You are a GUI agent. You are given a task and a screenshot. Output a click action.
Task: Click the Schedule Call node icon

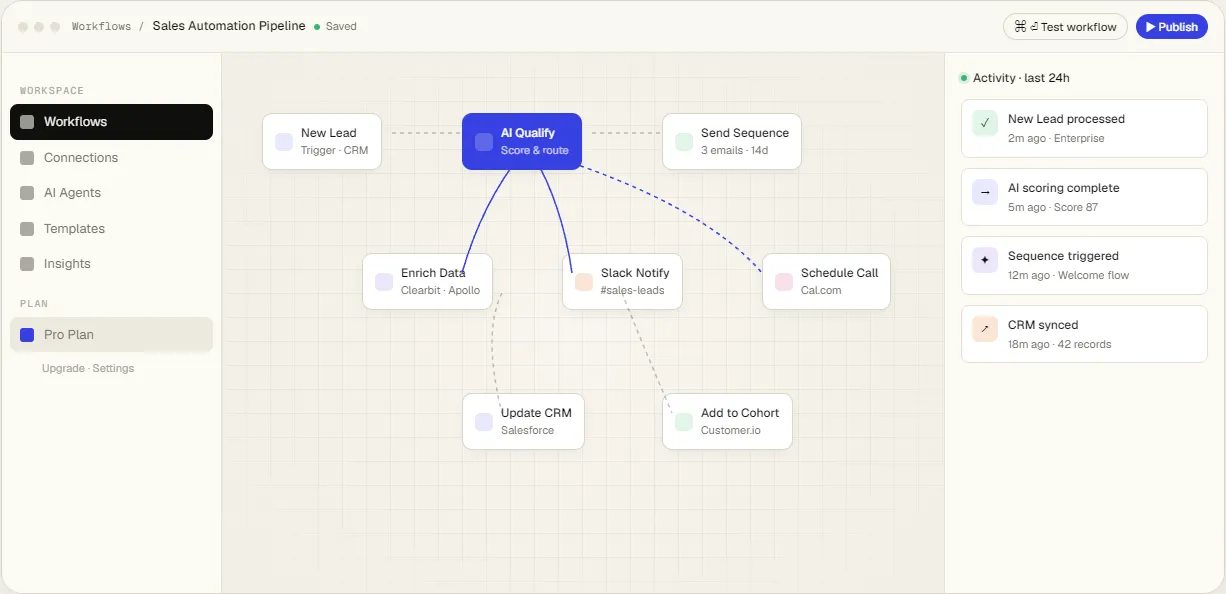(784, 282)
